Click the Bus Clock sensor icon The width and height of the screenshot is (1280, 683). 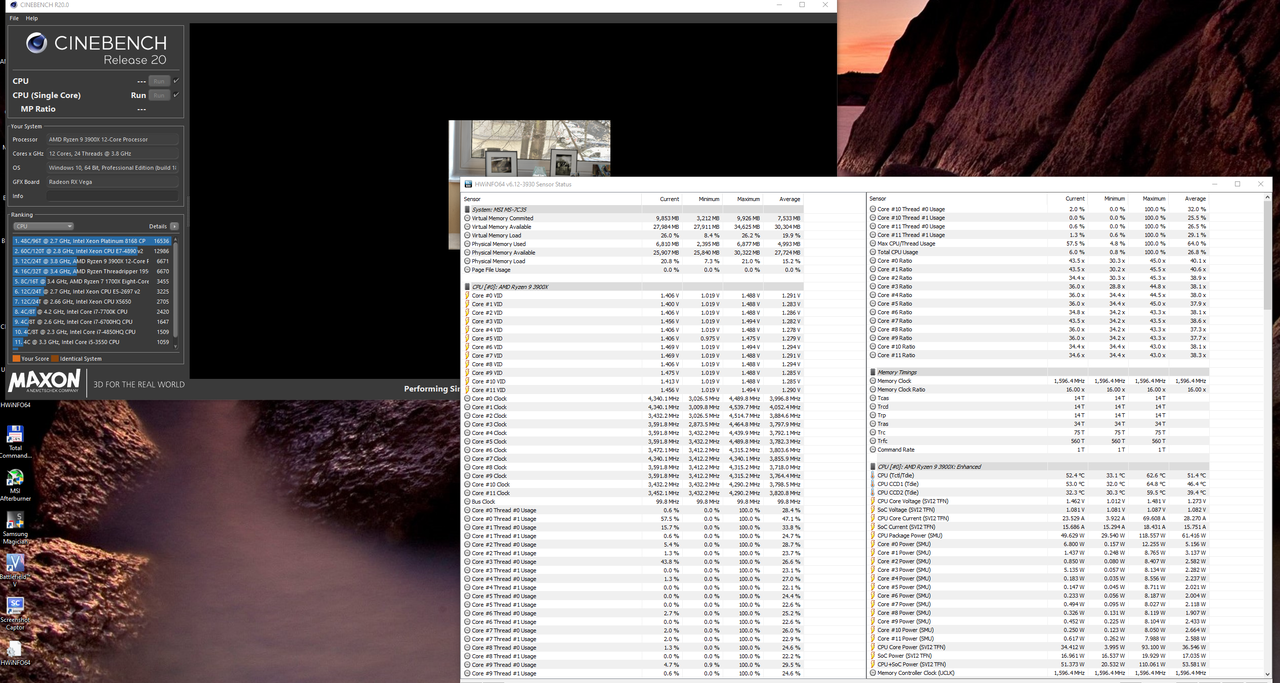(x=467, y=502)
